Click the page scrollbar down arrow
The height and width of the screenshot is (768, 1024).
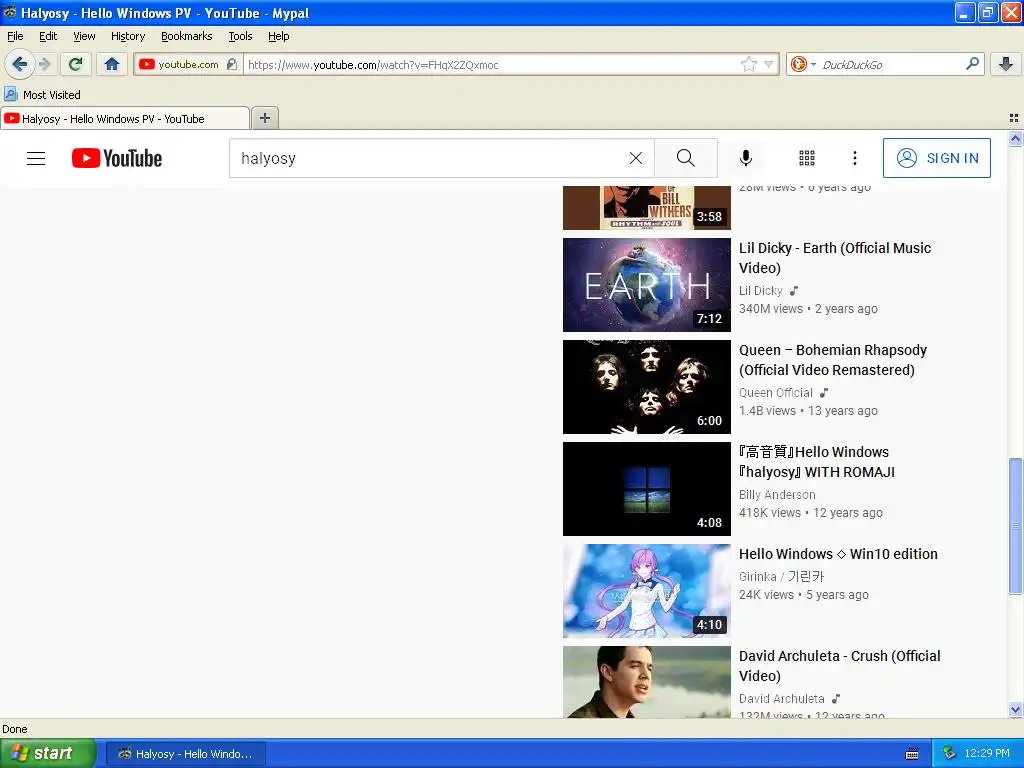(1015, 709)
